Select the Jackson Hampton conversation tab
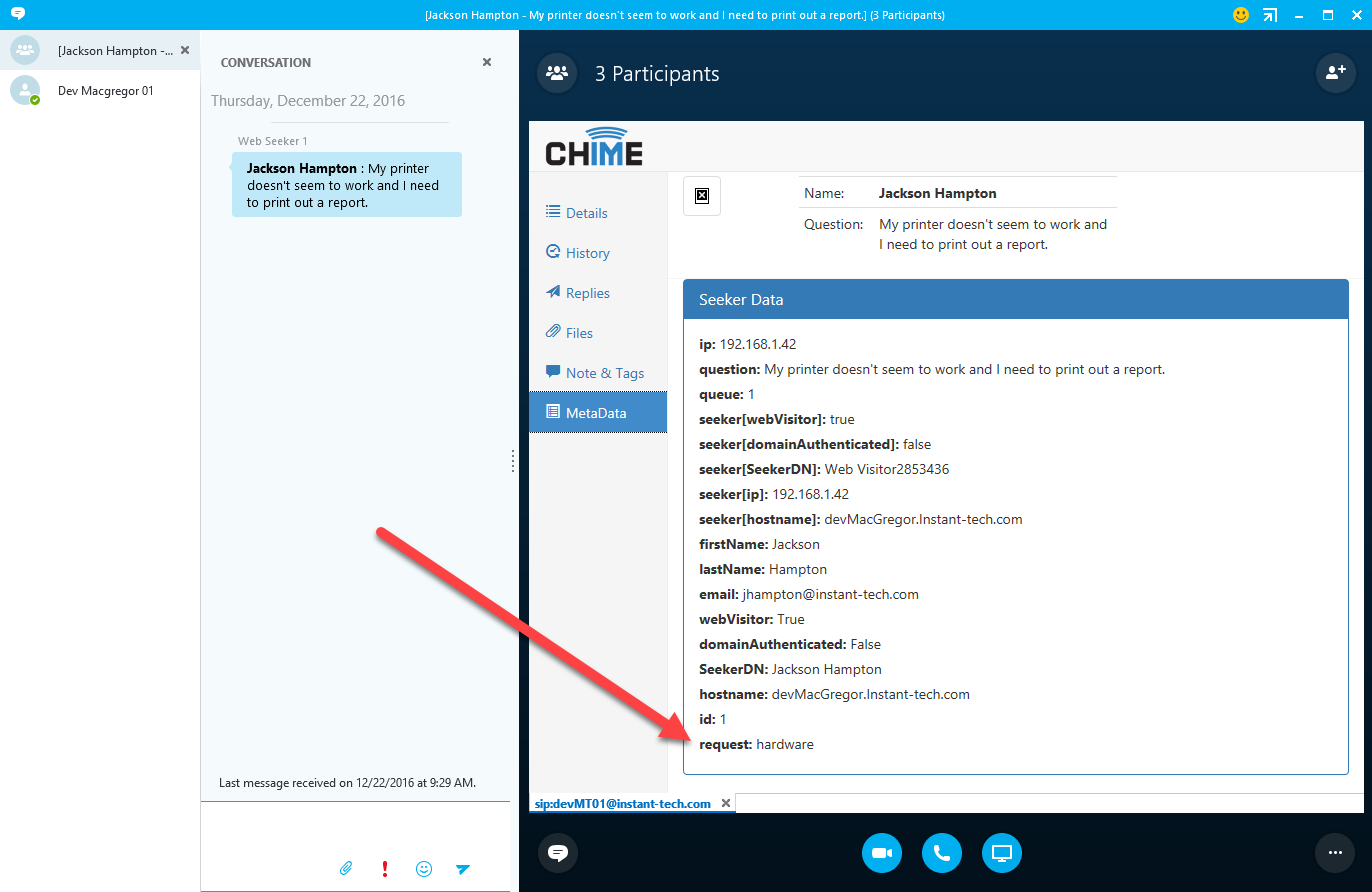The image size is (1372, 892). 100,50
